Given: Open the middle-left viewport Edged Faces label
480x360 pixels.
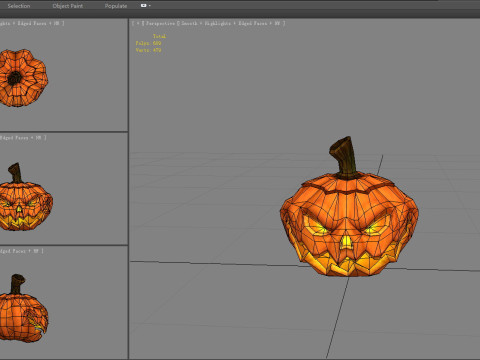Looking at the screenshot, I should tap(14, 137).
